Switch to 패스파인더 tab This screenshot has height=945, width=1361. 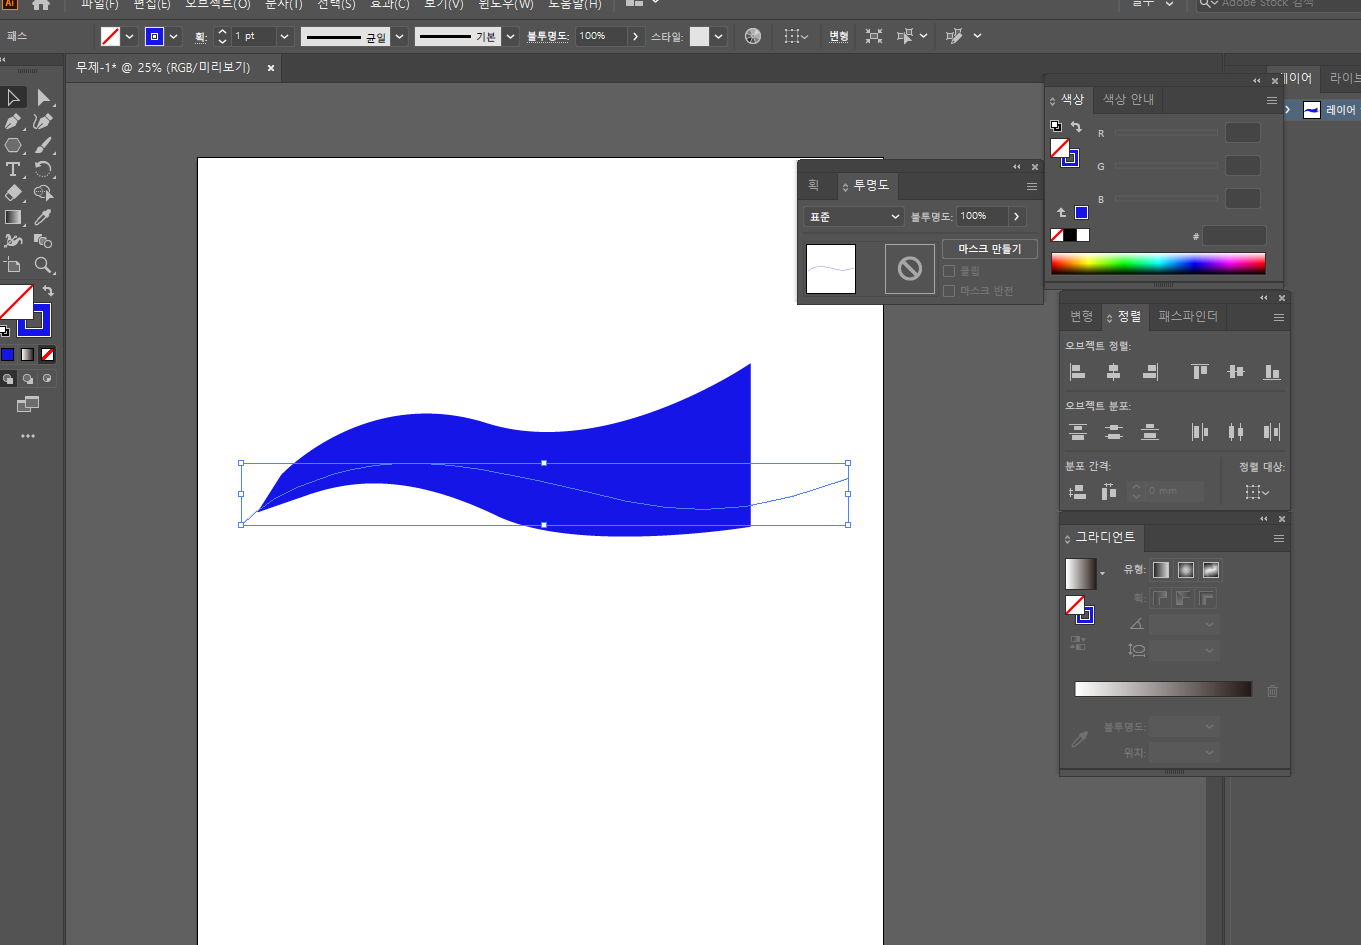(1188, 316)
